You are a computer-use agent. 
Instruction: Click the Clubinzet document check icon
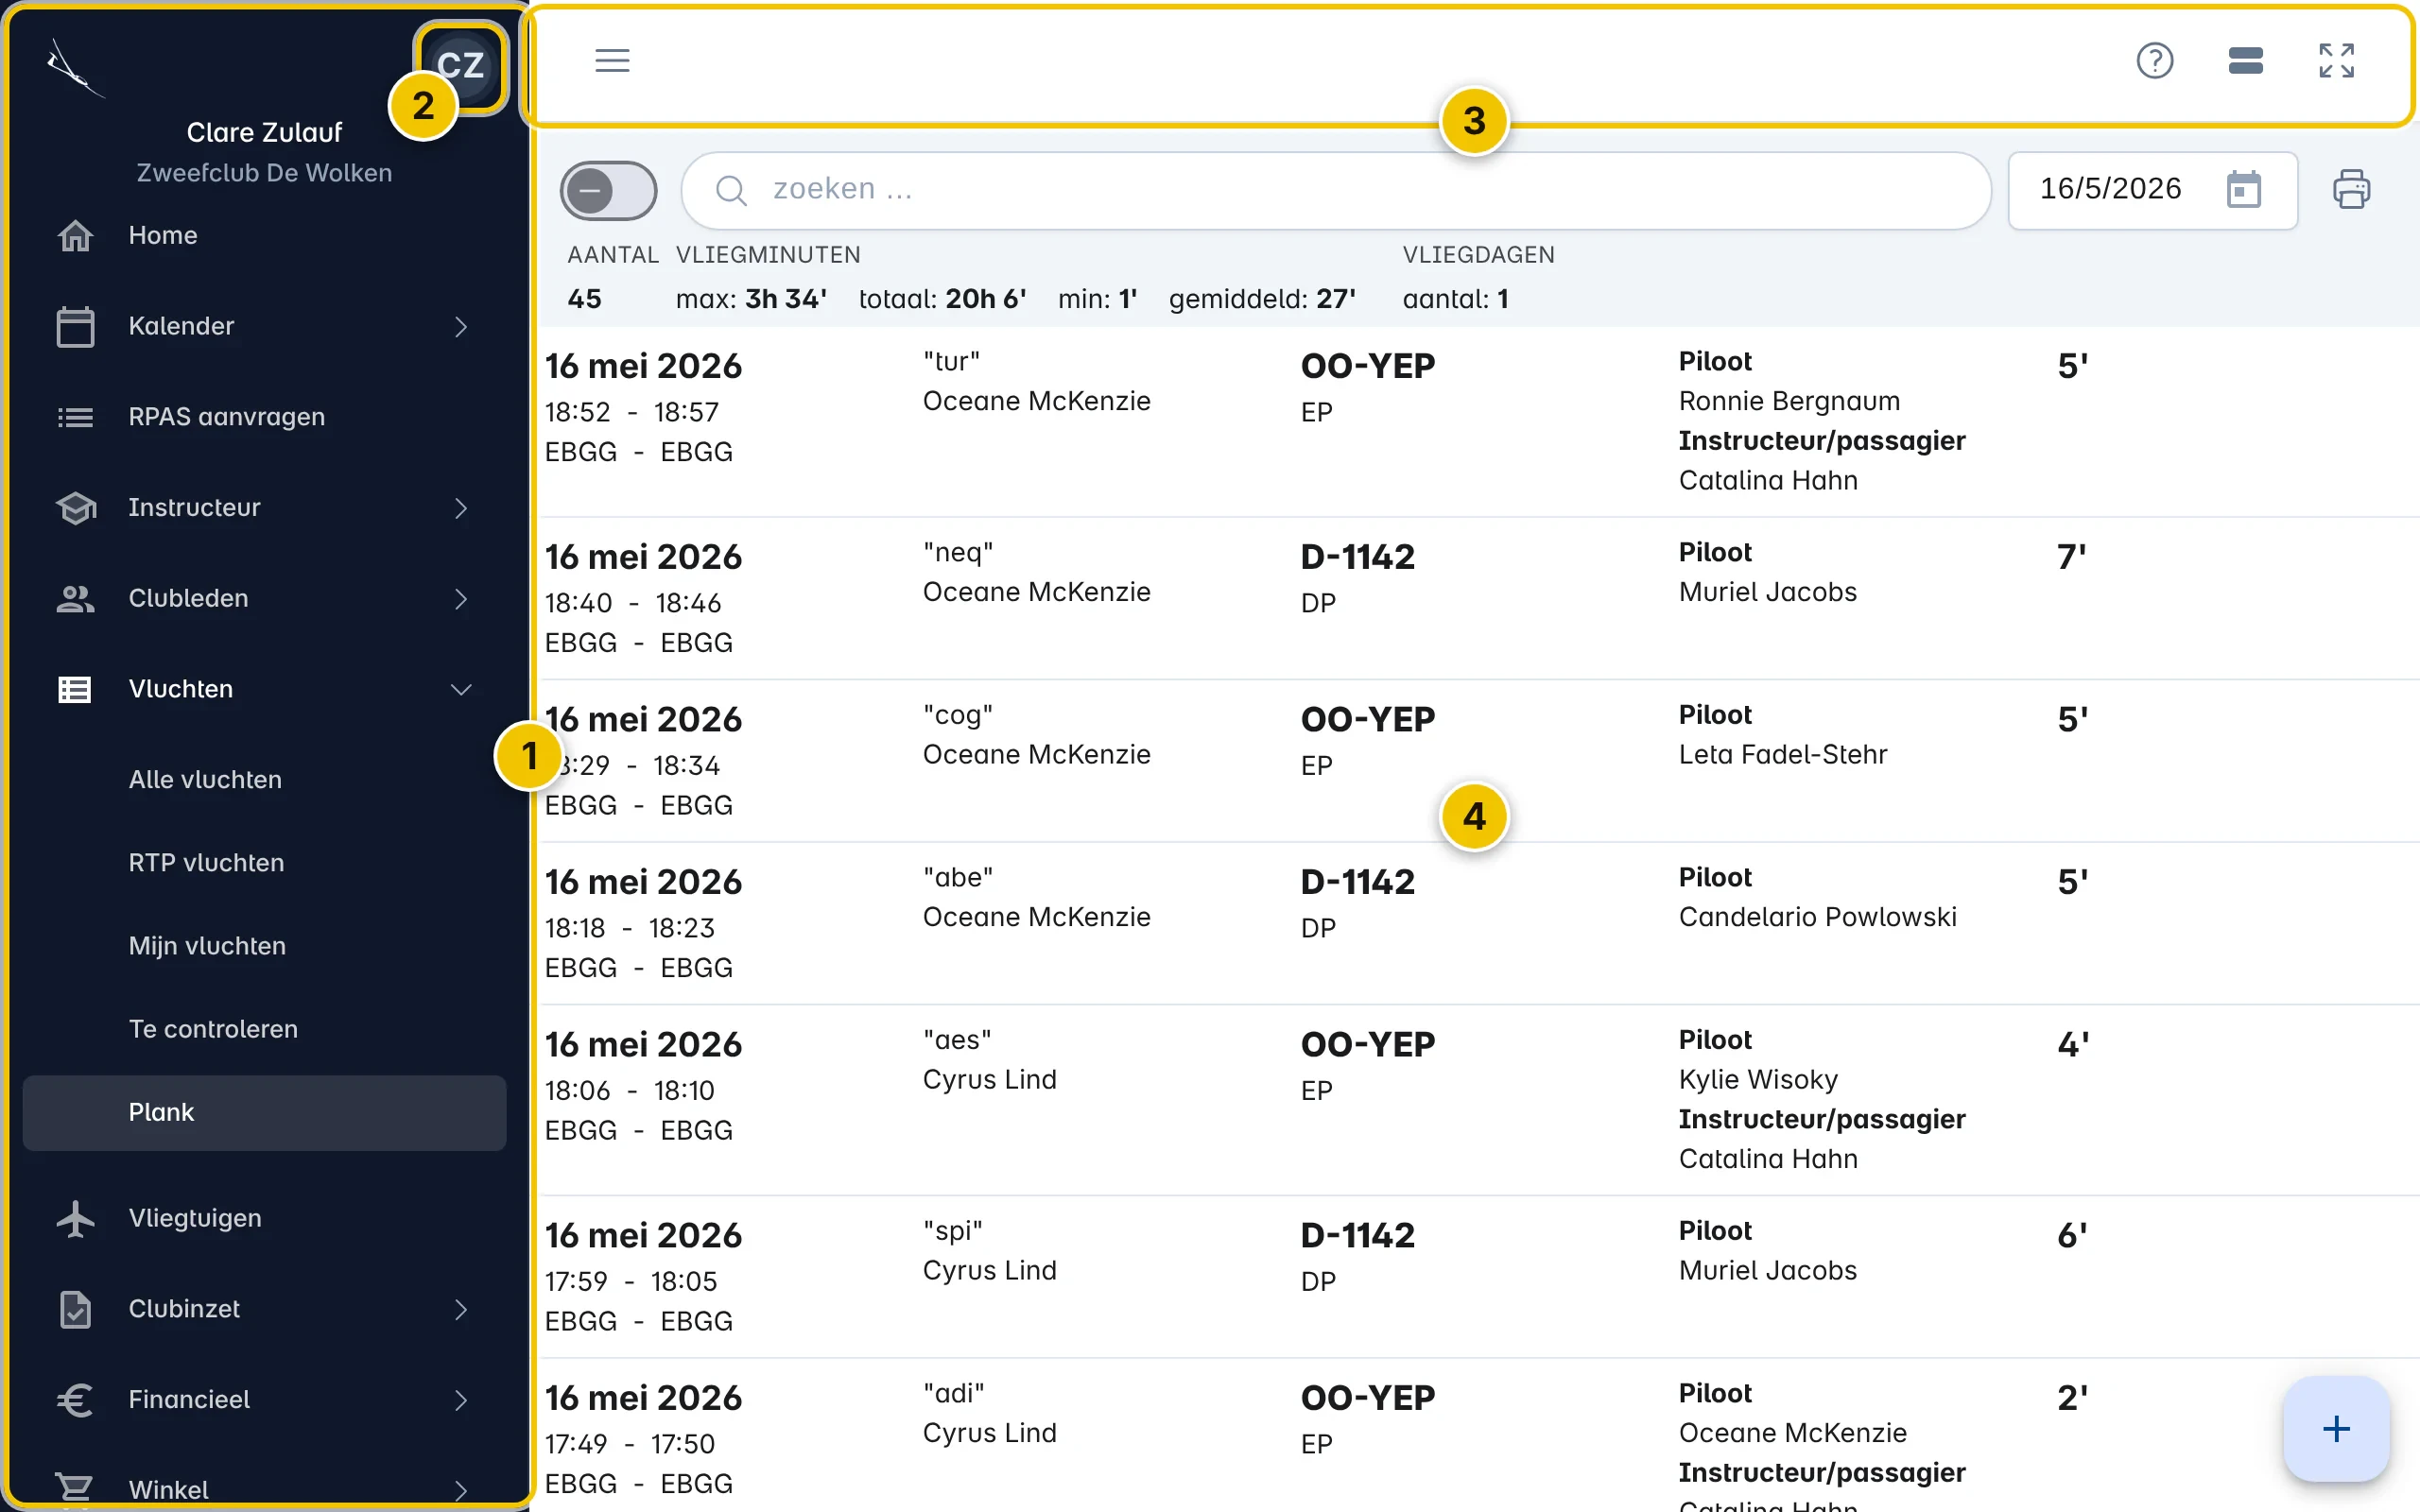[x=75, y=1309]
